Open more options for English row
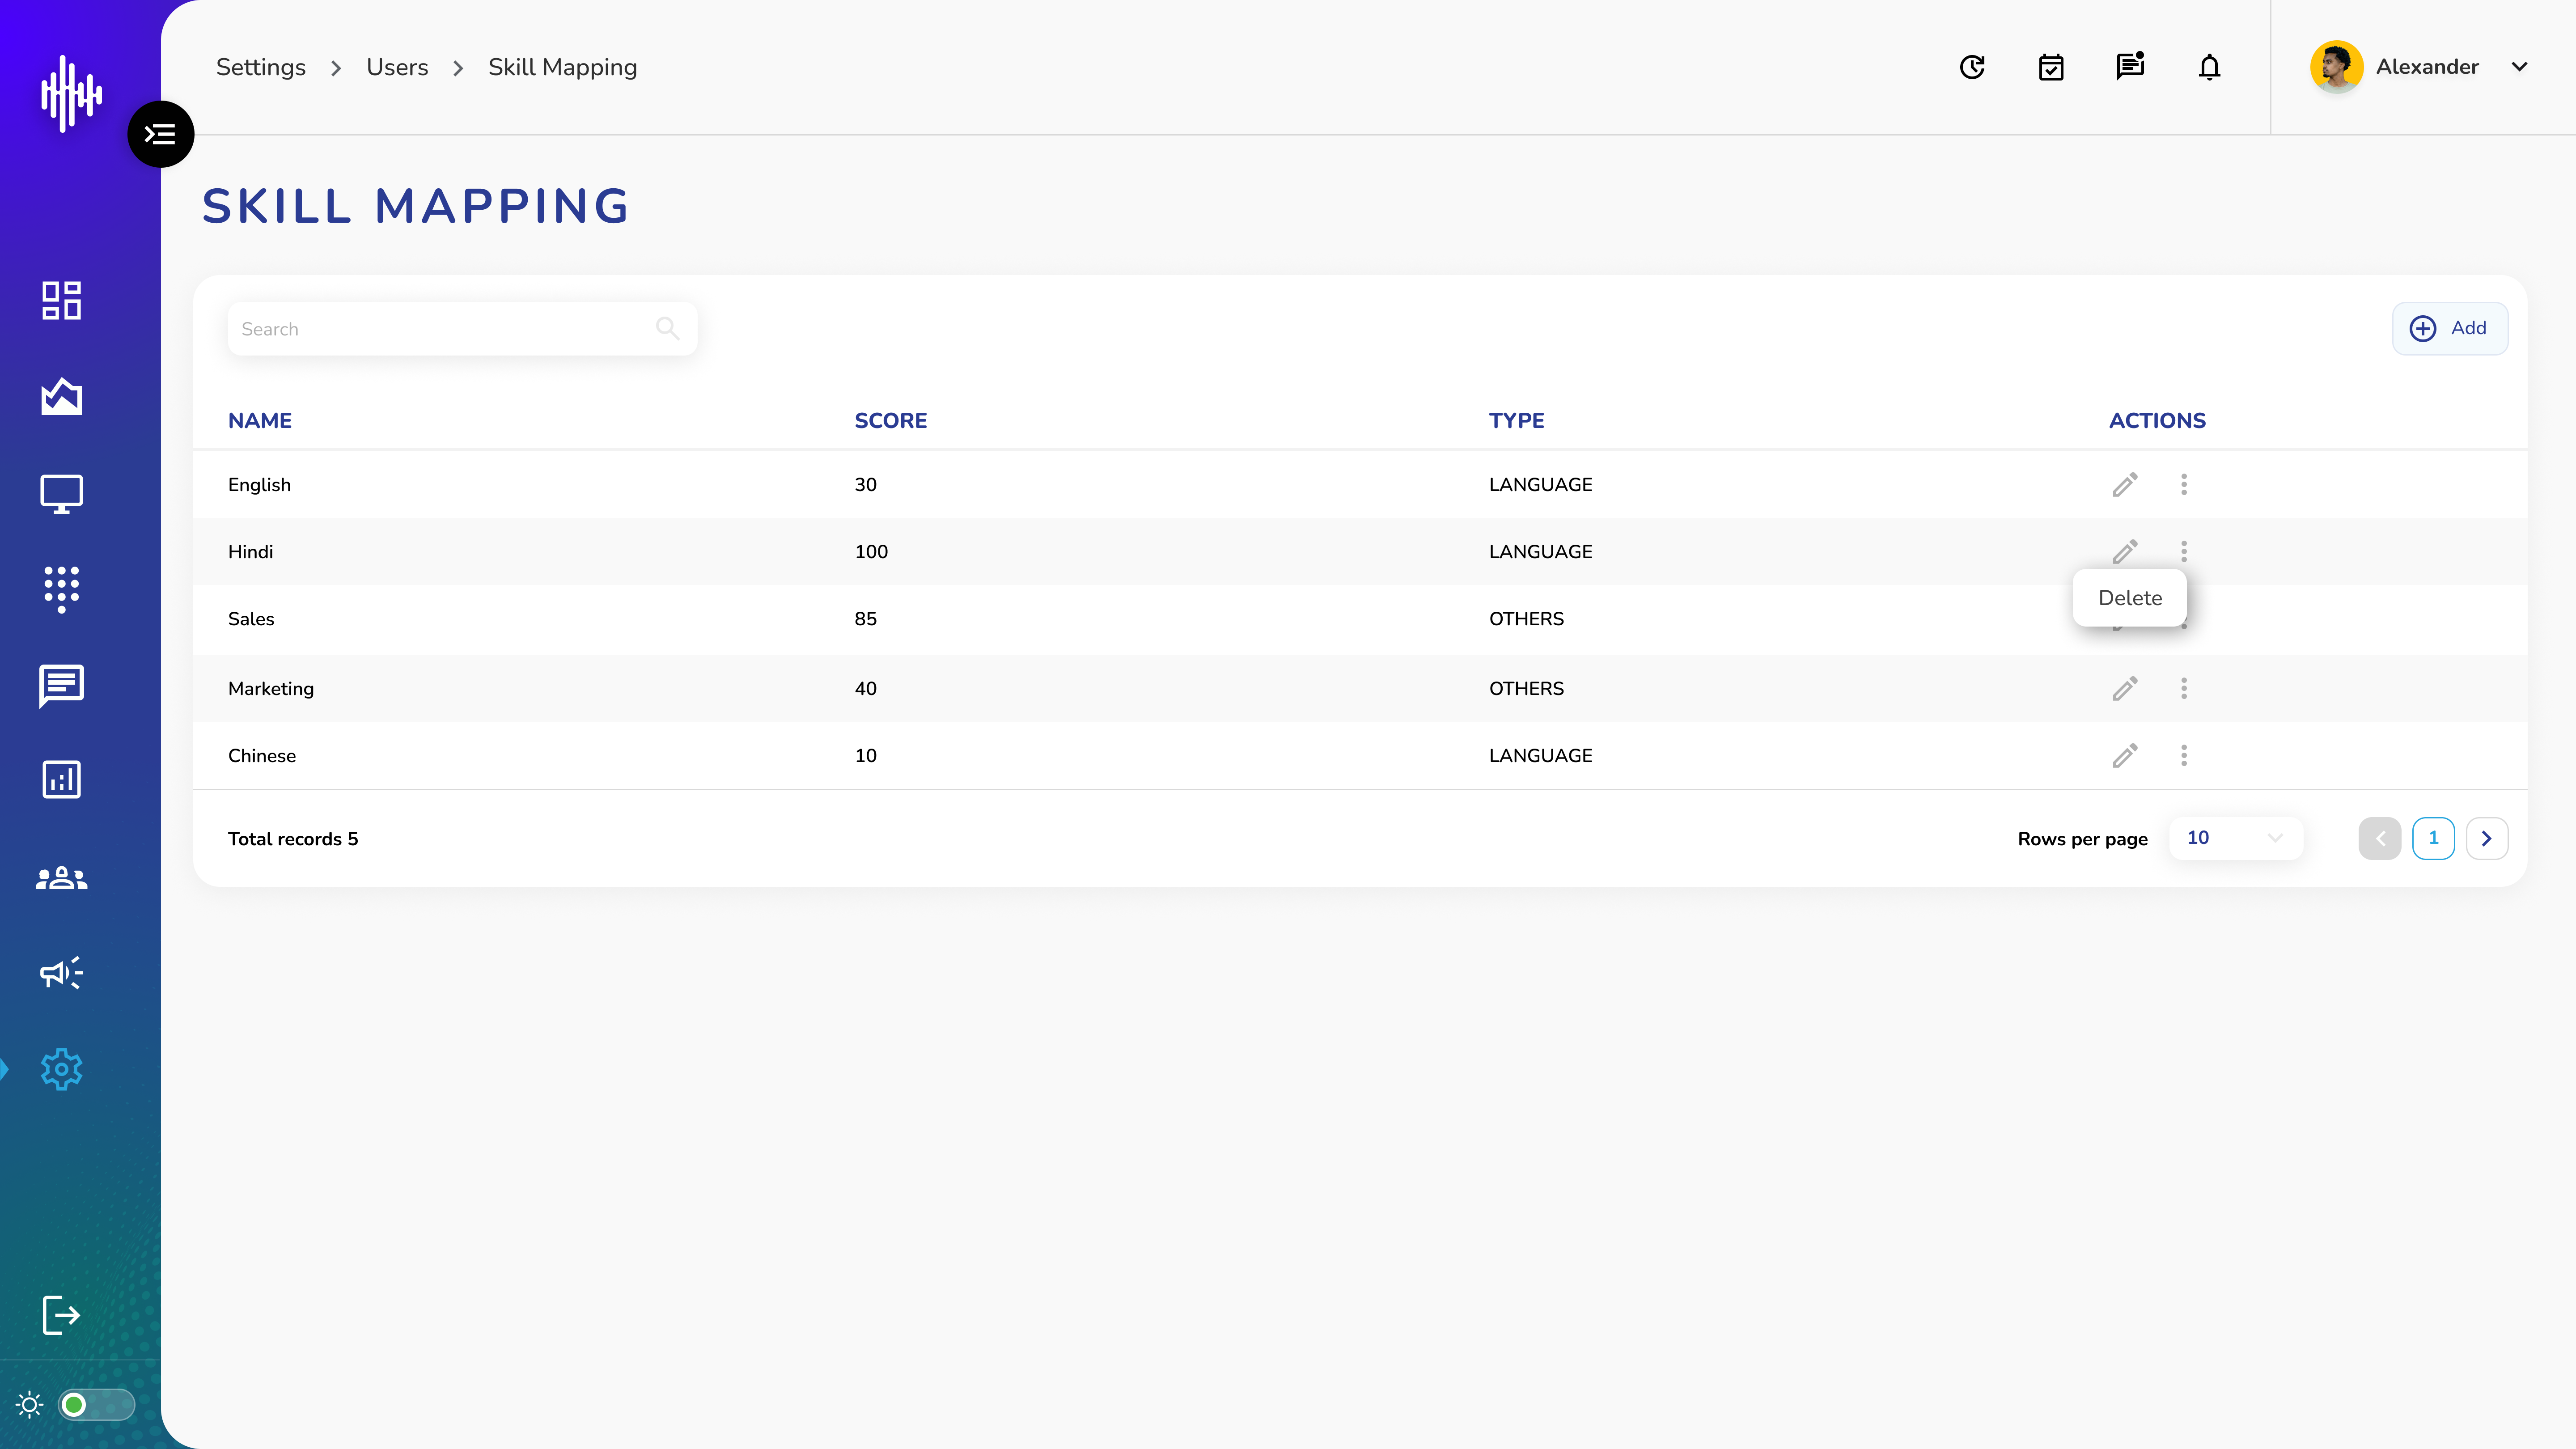Viewport: 2576px width, 1449px height. pyautogui.click(x=2184, y=484)
